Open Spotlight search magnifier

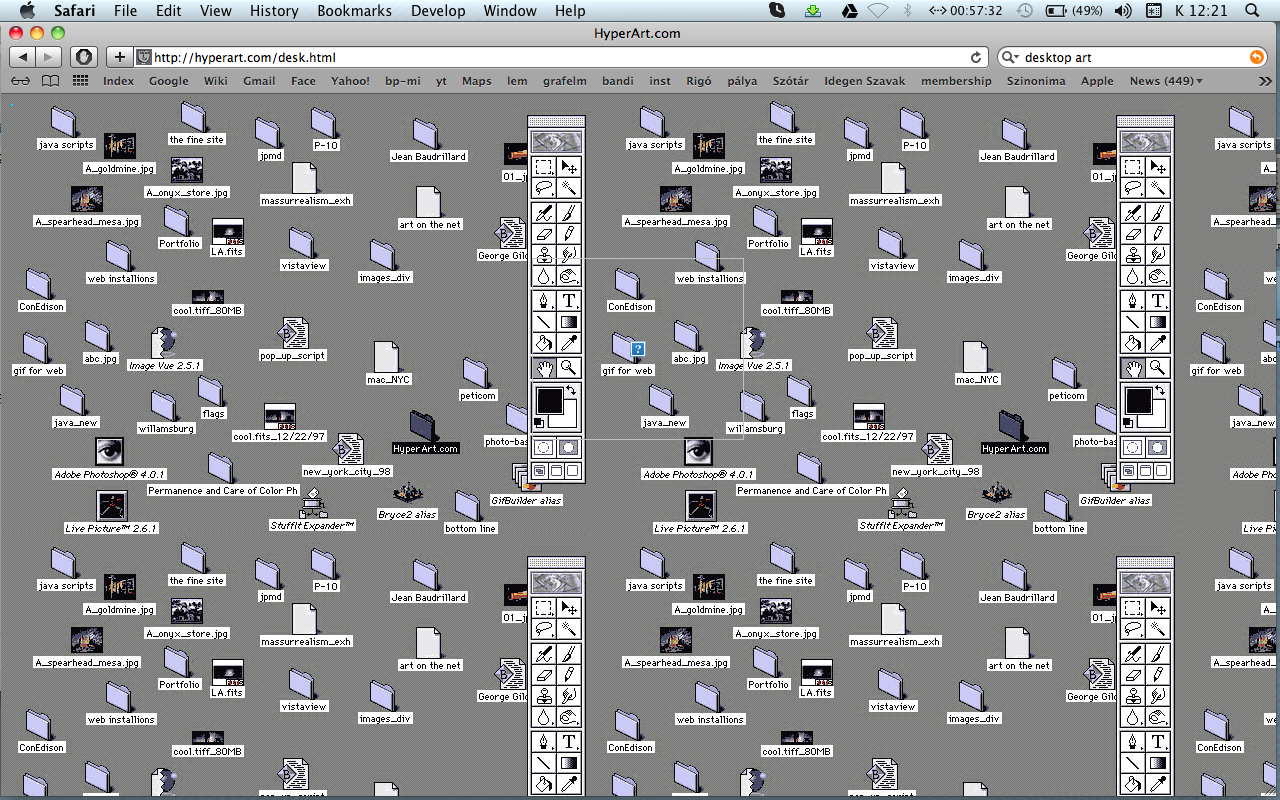[x=1253, y=11]
